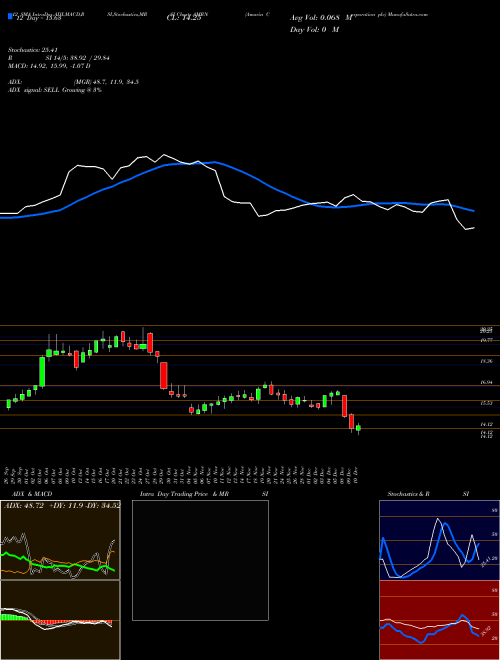Select the 'Stochastics: 25.41' reading
500x660 pixels.
click(x=31, y=50)
